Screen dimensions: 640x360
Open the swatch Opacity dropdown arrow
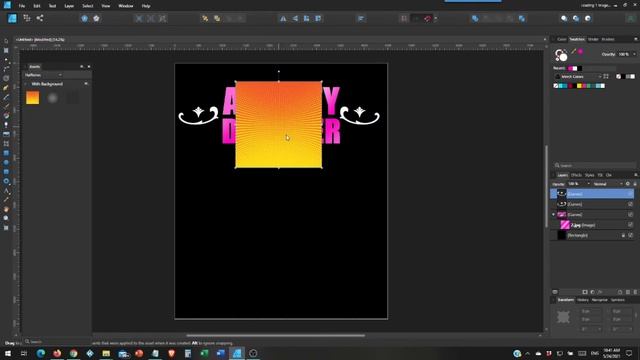[634, 54]
